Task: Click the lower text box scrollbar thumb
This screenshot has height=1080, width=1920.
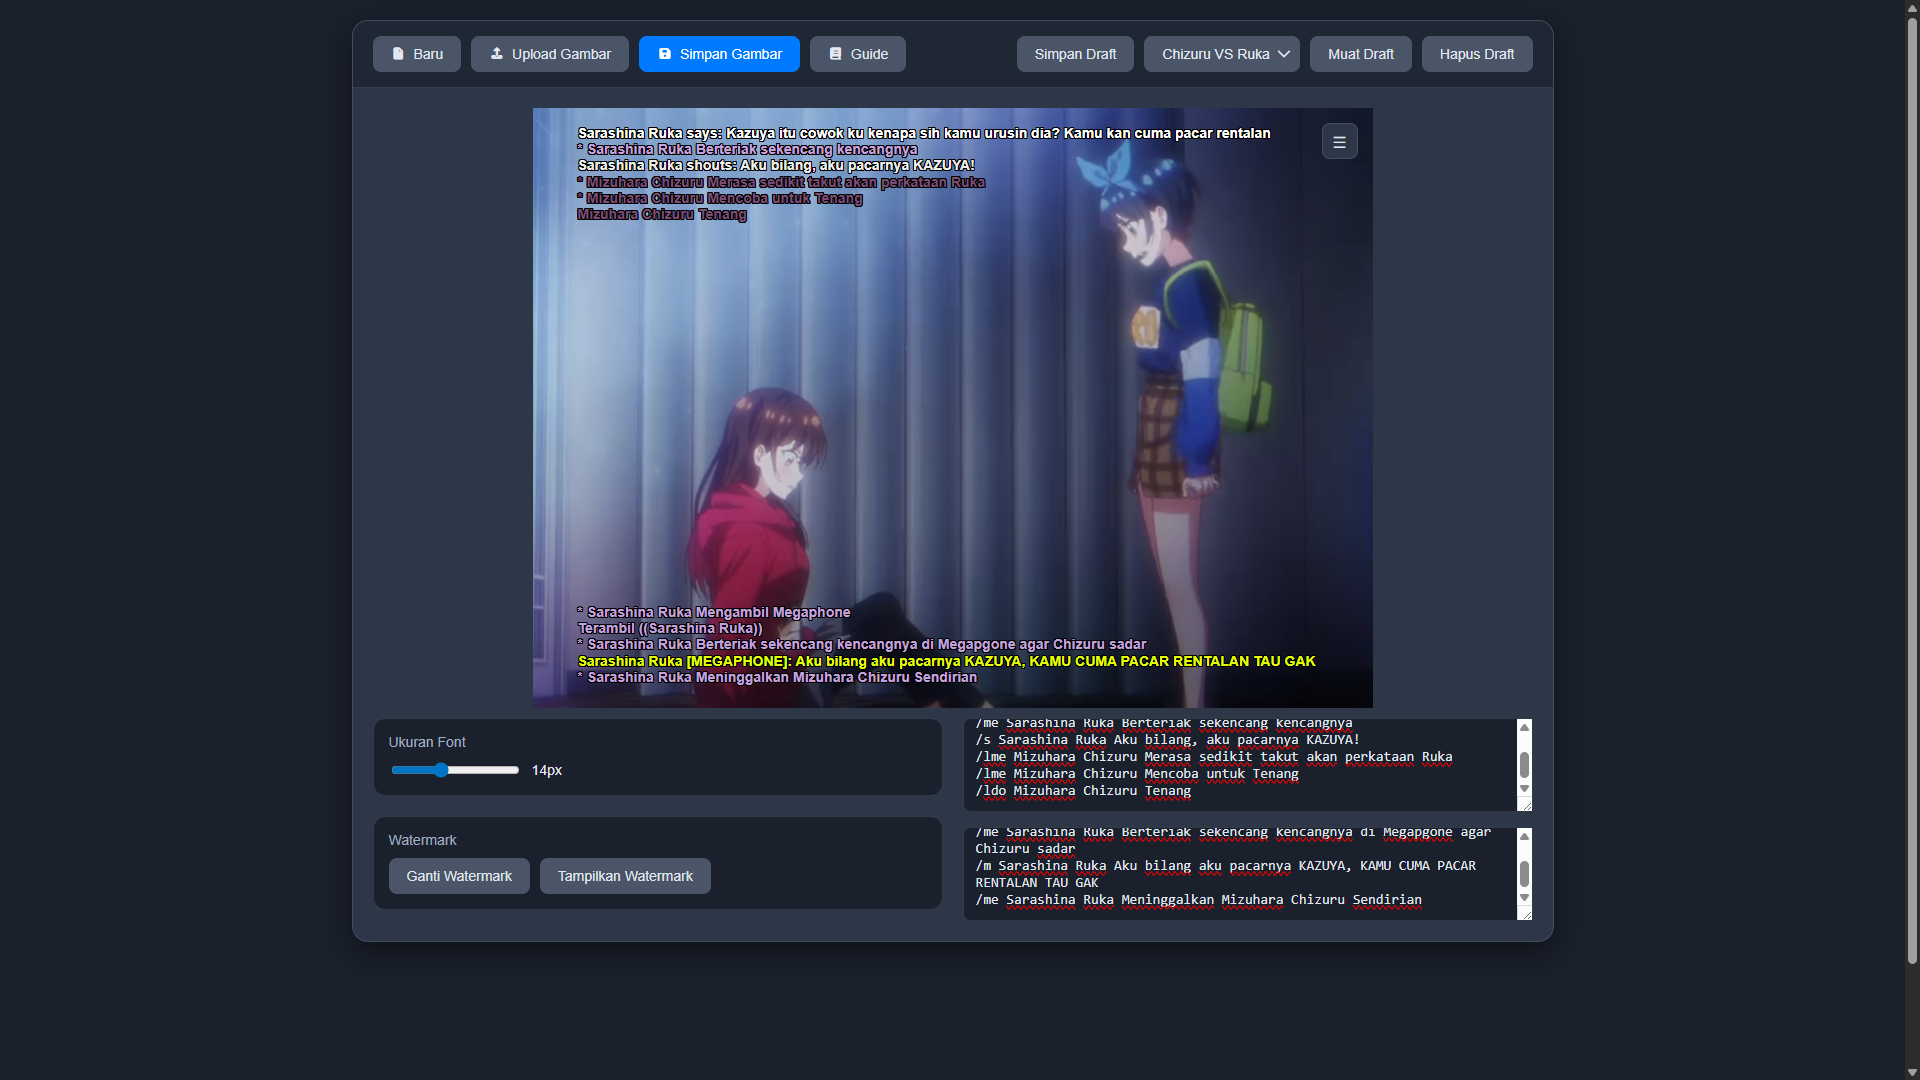Action: 1524,874
